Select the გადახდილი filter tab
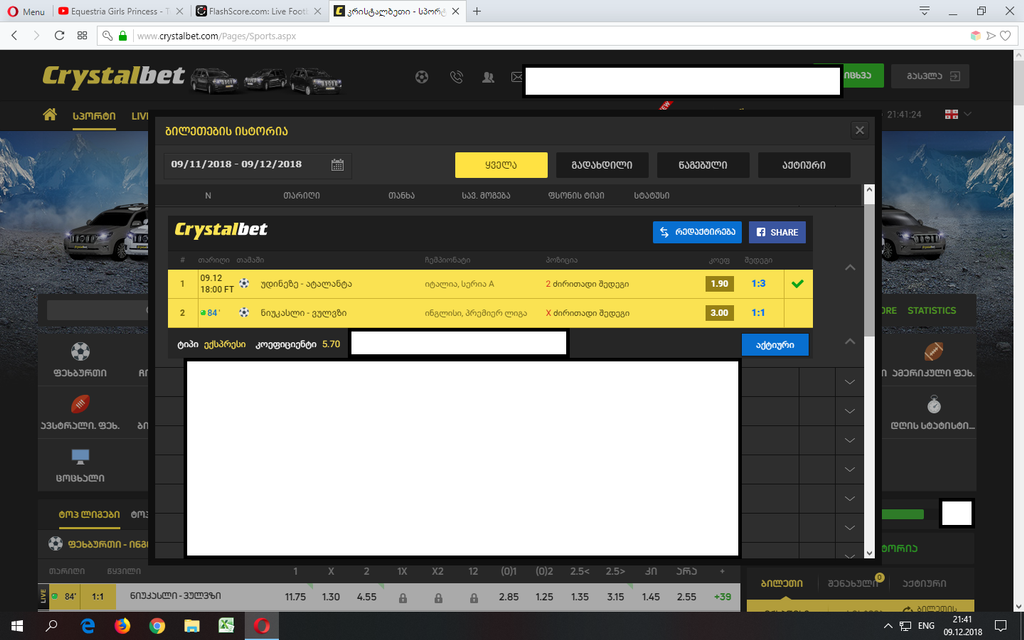 pyautogui.click(x=602, y=165)
